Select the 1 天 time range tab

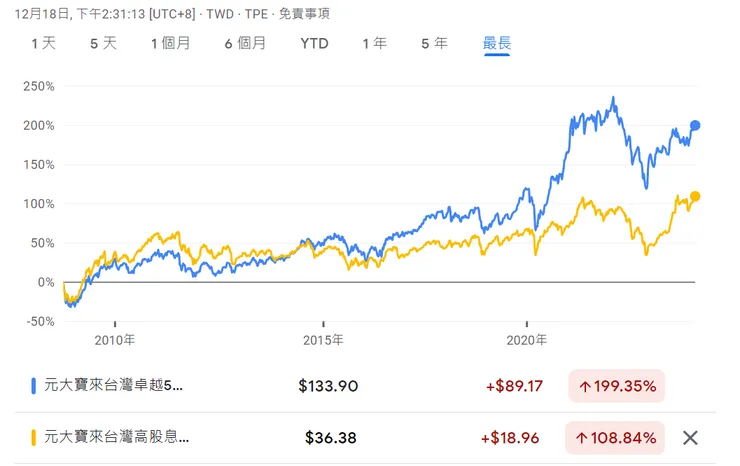point(44,43)
